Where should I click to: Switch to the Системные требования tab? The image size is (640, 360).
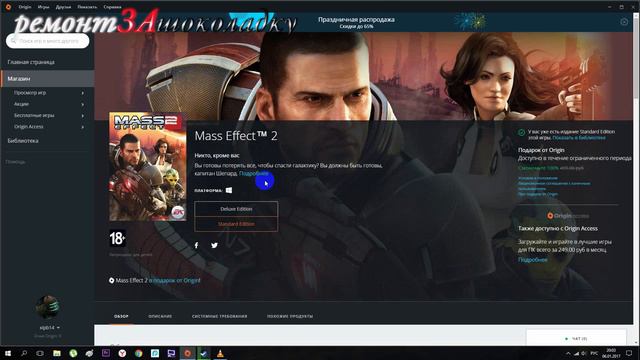pos(220,316)
